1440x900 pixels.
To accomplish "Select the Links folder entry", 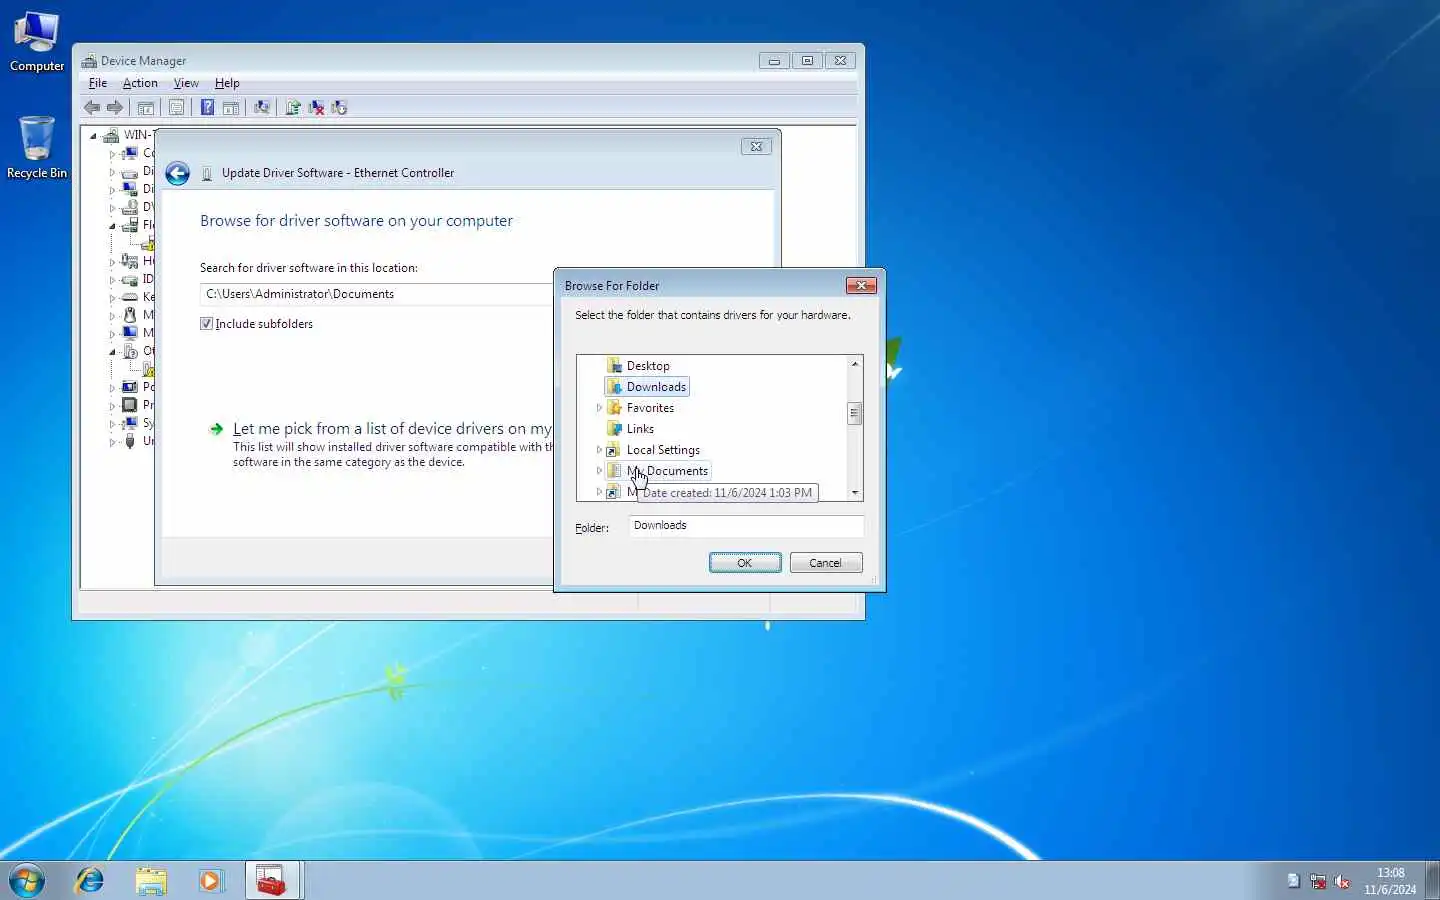I will [640, 429].
